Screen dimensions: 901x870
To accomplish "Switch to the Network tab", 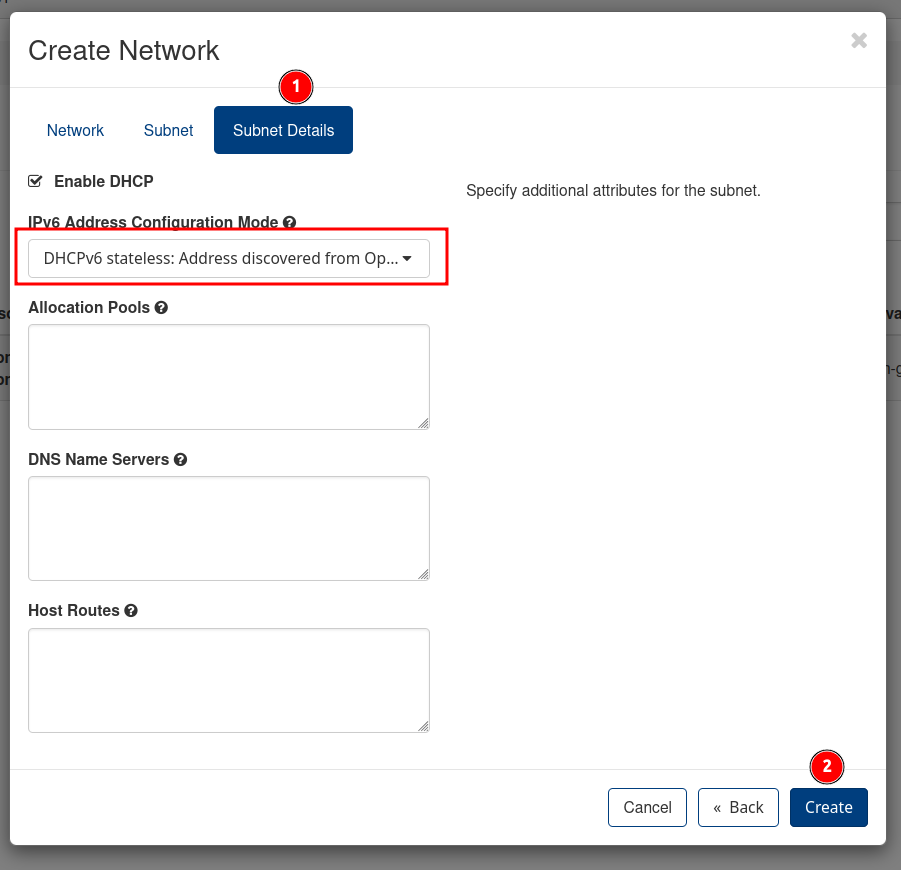I will [x=75, y=130].
